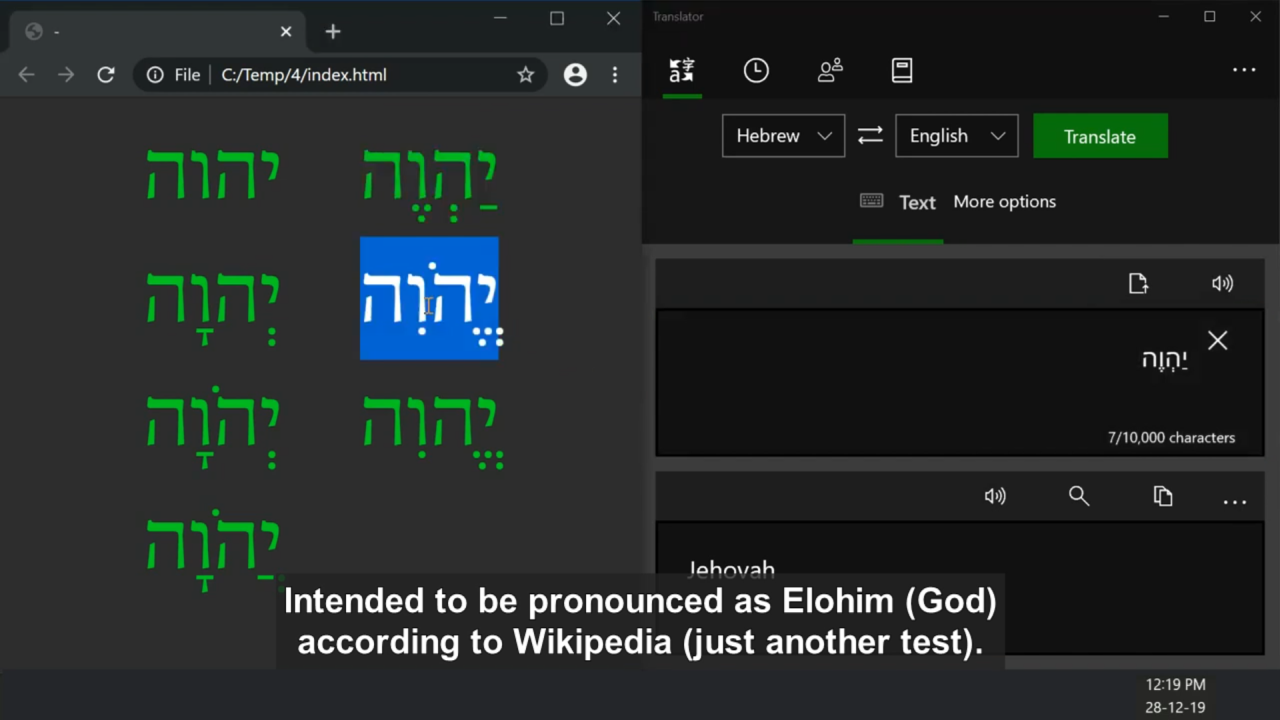
Task: Play audio of the Hebrew input text
Action: click(x=1222, y=284)
